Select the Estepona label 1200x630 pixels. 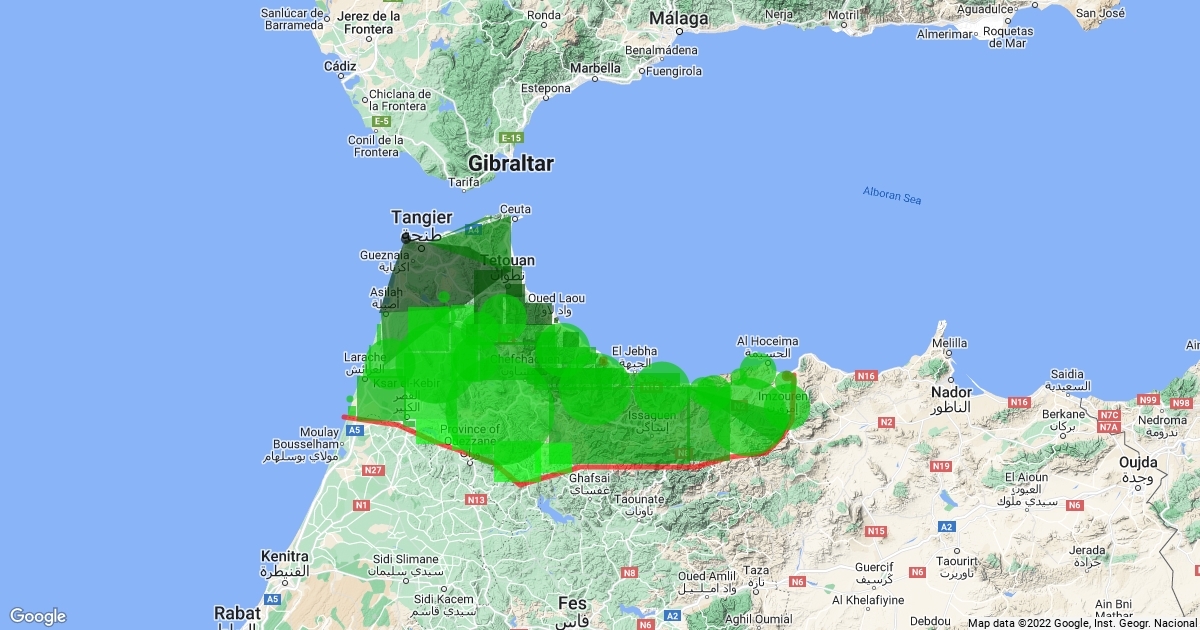click(545, 88)
